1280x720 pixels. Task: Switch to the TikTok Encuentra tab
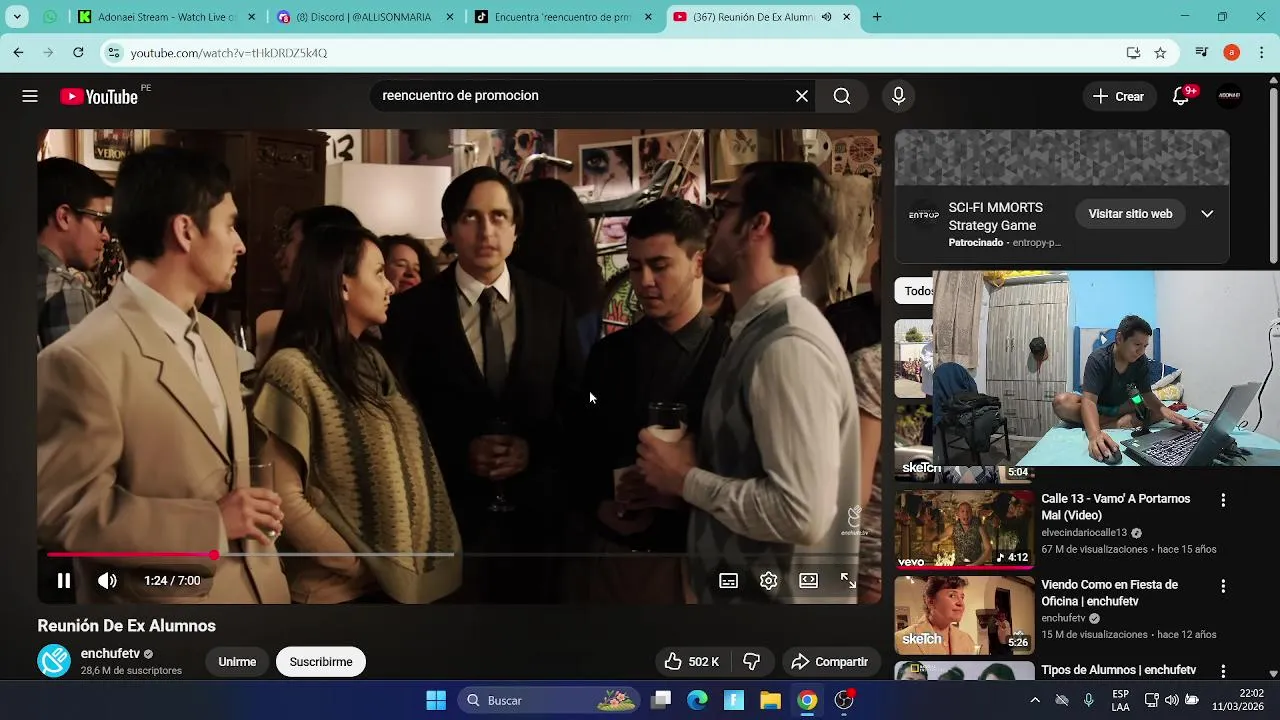pyautogui.click(x=564, y=17)
